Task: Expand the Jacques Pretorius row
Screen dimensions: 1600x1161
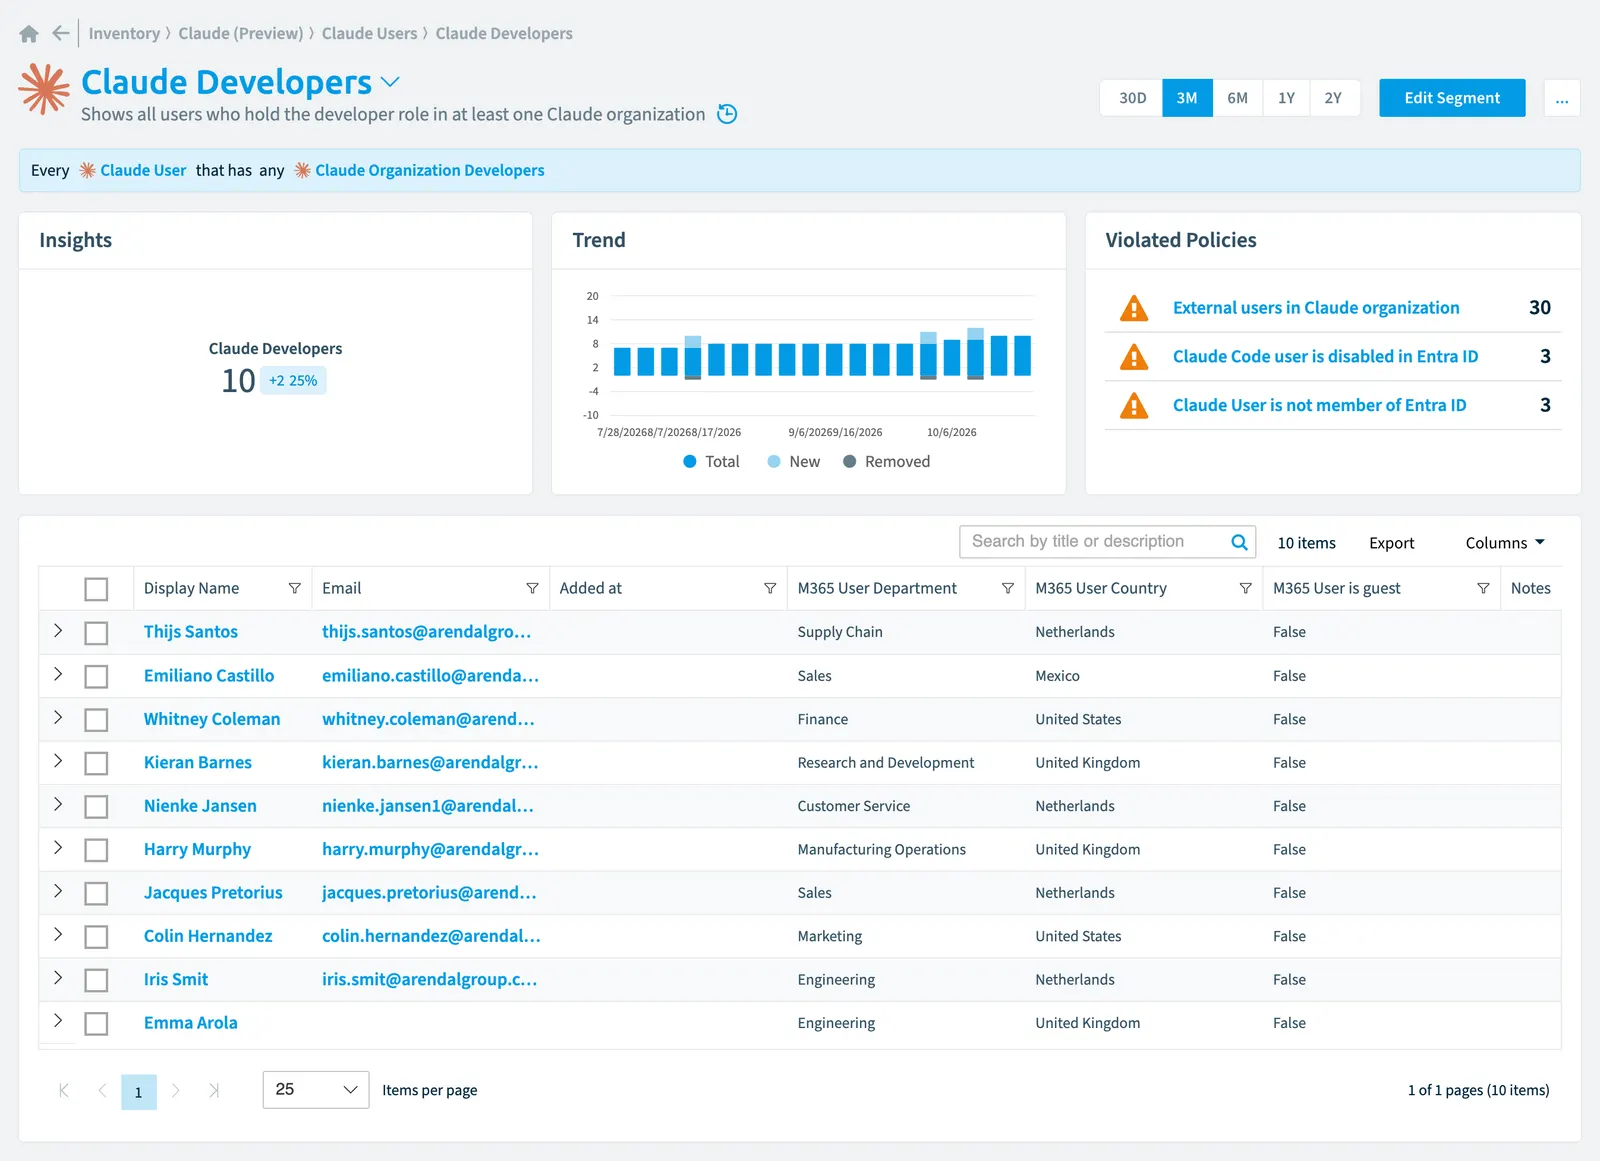Action: 58,891
